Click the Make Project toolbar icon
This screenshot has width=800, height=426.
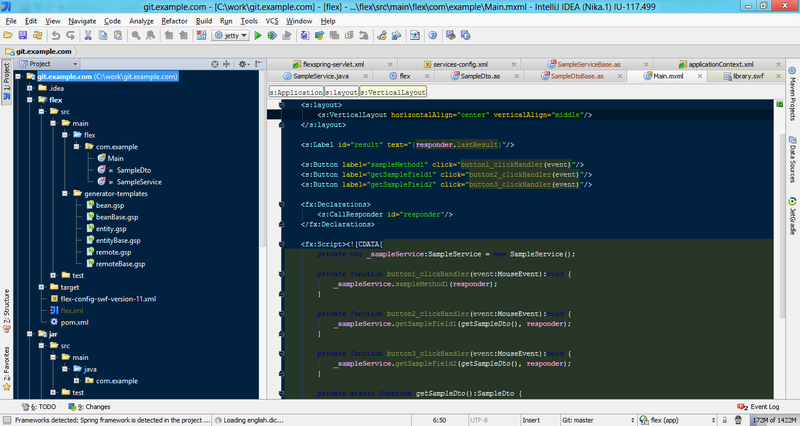tap(201, 35)
